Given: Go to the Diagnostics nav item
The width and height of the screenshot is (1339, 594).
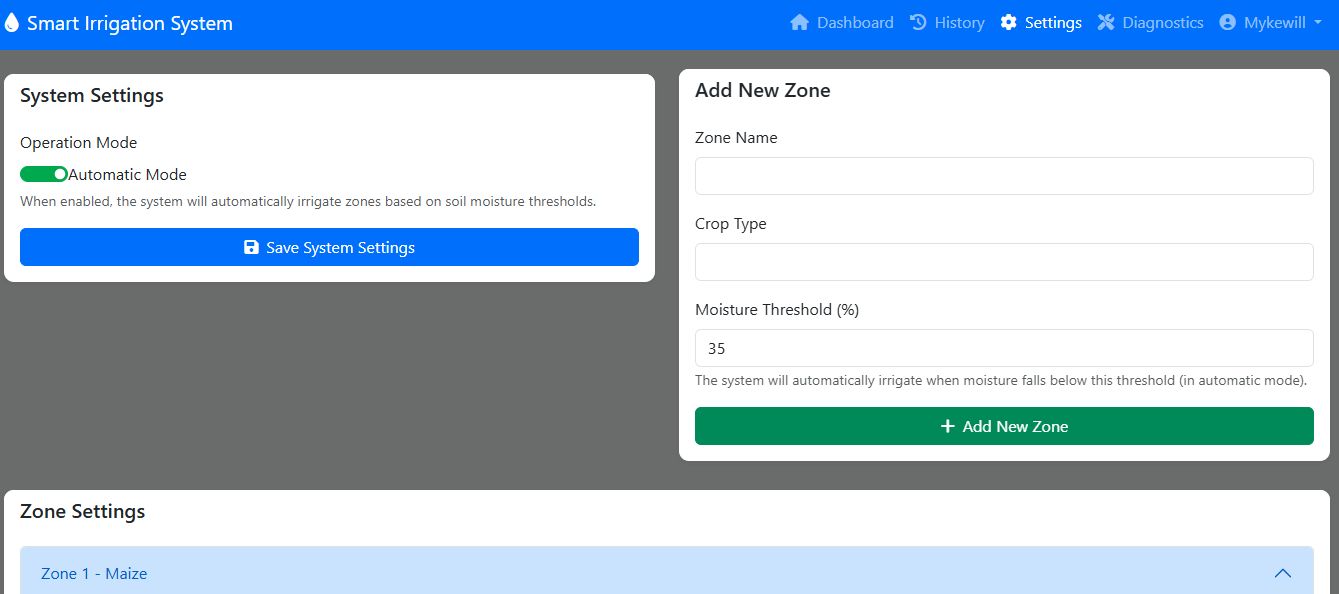Looking at the screenshot, I should (1150, 22).
